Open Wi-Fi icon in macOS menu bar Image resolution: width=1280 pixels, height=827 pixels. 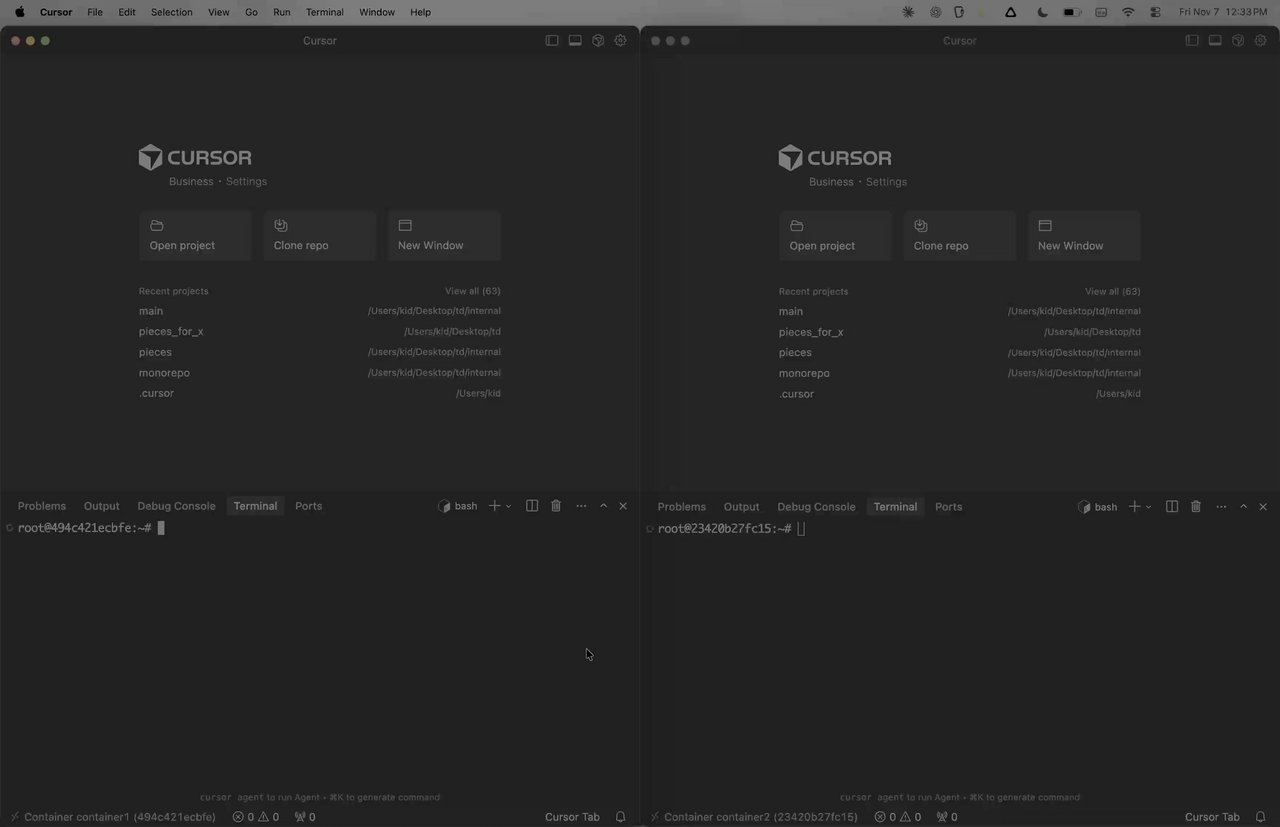[1128, 12]
